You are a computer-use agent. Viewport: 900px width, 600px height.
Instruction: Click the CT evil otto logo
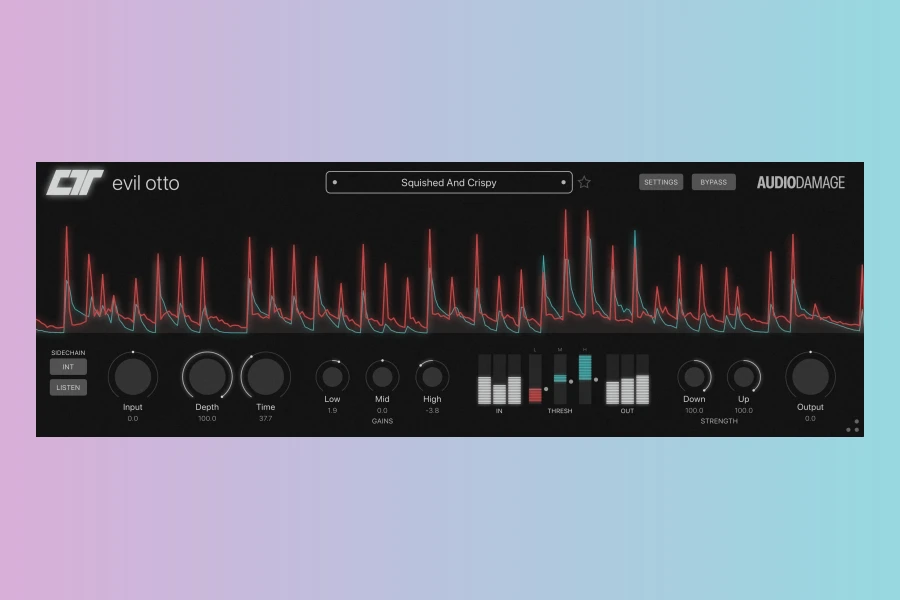point(112,183)
